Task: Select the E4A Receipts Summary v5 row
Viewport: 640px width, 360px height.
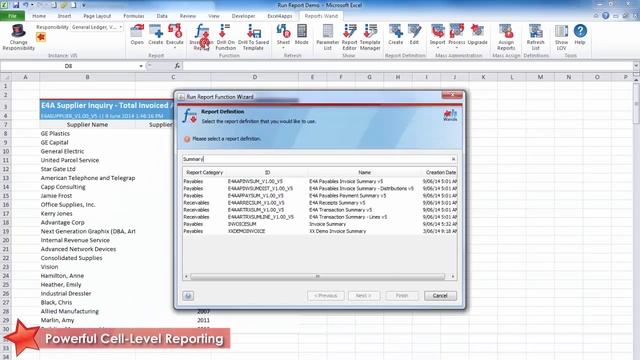Action: tap(320, 203)
